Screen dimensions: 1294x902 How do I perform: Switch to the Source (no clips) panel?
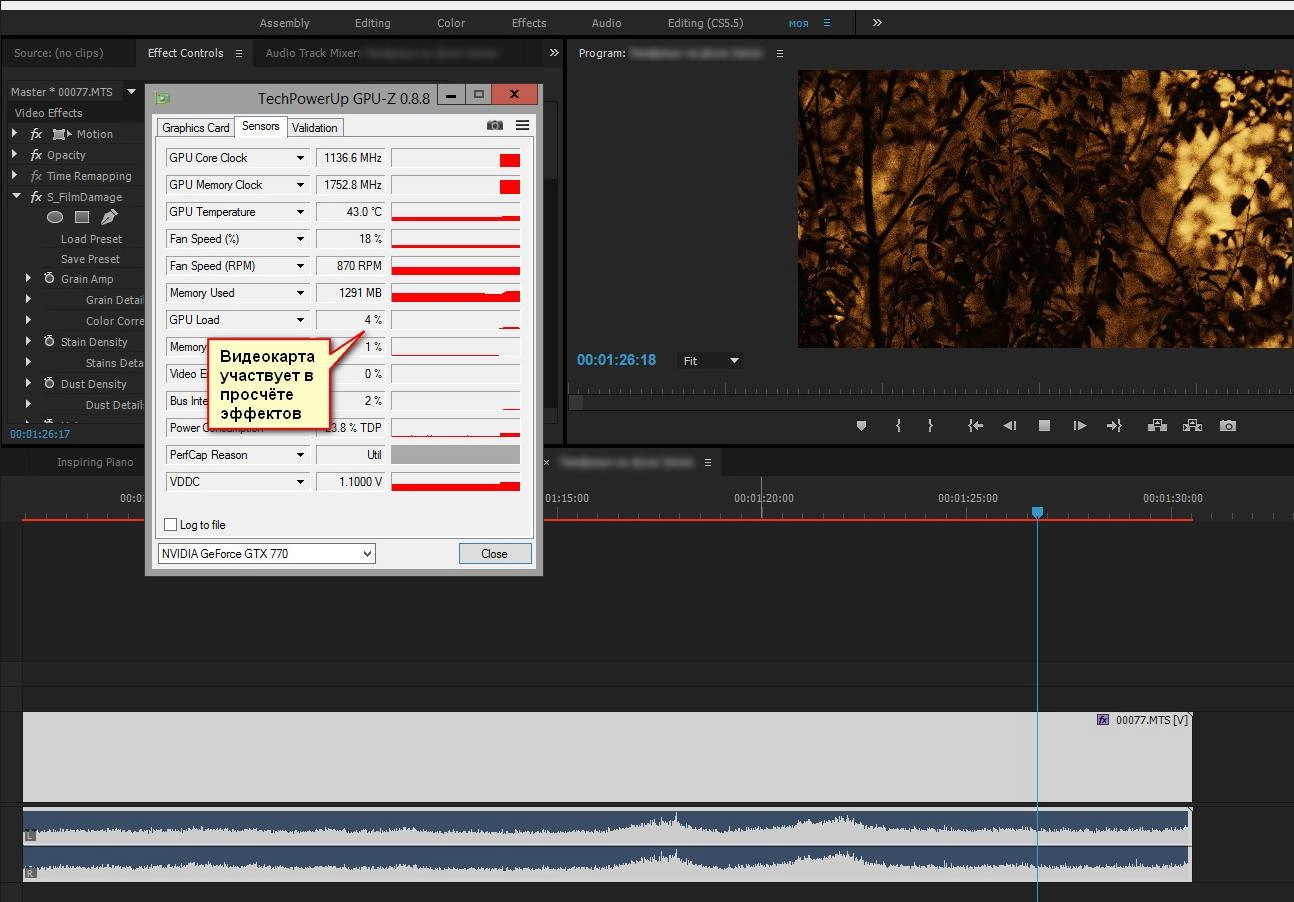[x=58, y=53]
